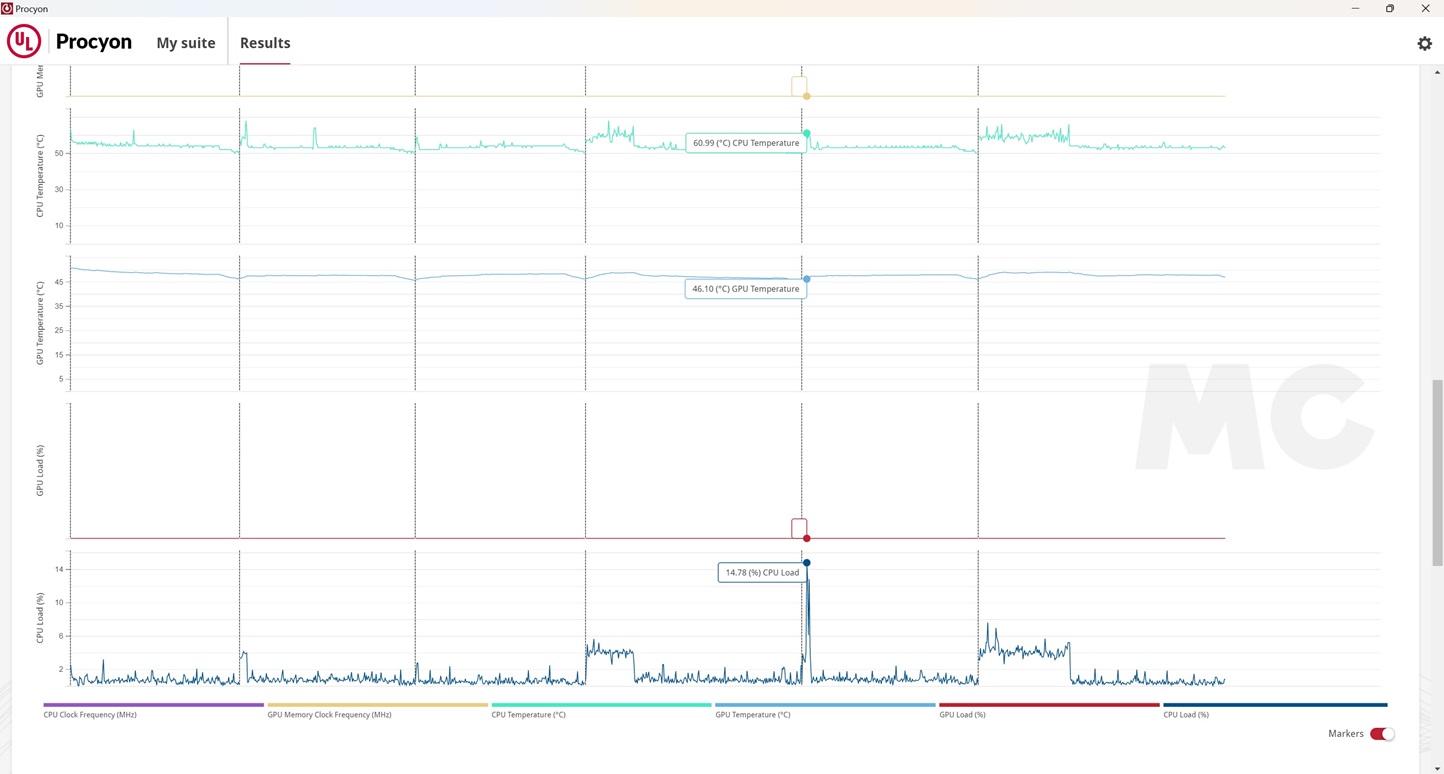Click the CPU Load peak data point

(x=806, y=563)
